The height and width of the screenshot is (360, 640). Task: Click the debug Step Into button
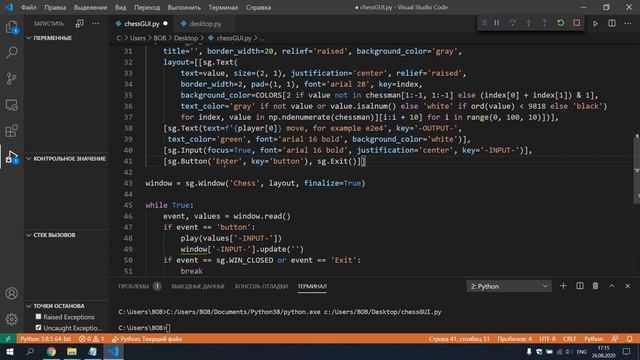pyautogui.click(x=528, y=23)
